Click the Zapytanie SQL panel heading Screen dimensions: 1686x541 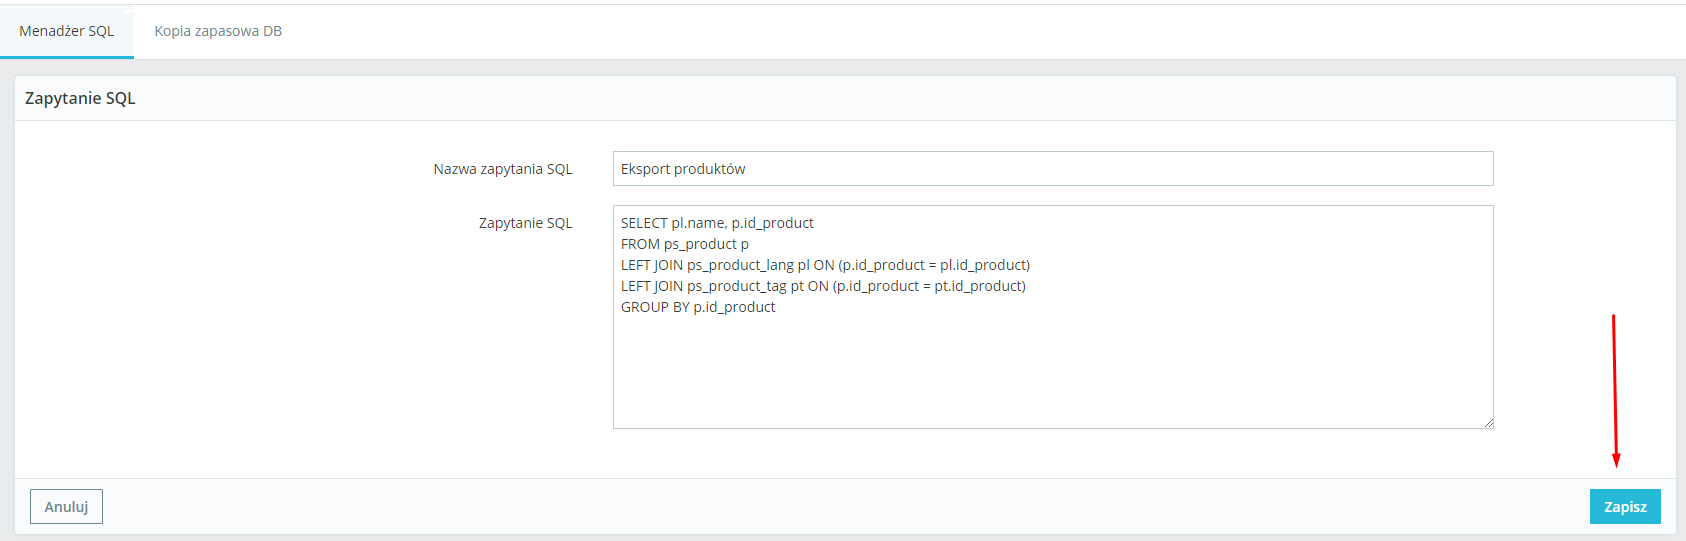click(80, 98)
